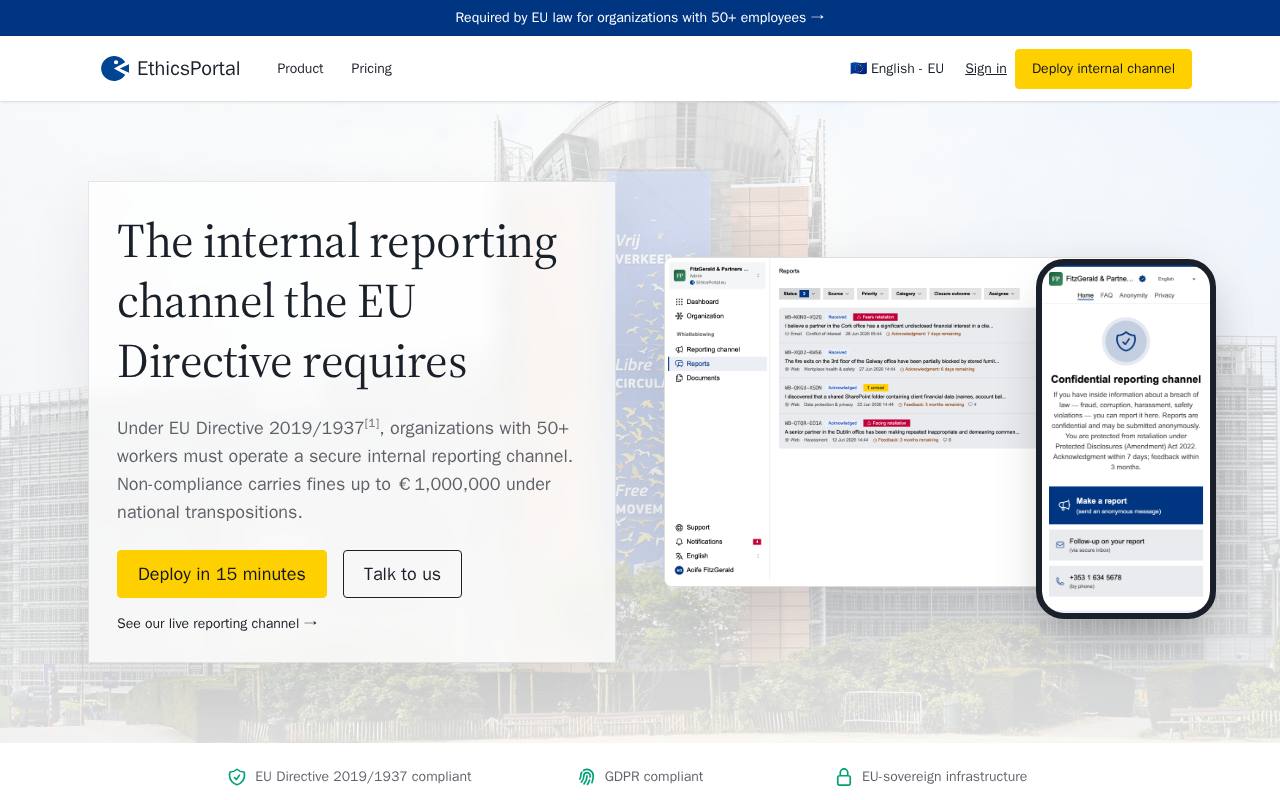Click the verified badge next to FitzGerald & Partne...
The height and width of the screenshot is (800, 1280).
(x=1142, y=279)
